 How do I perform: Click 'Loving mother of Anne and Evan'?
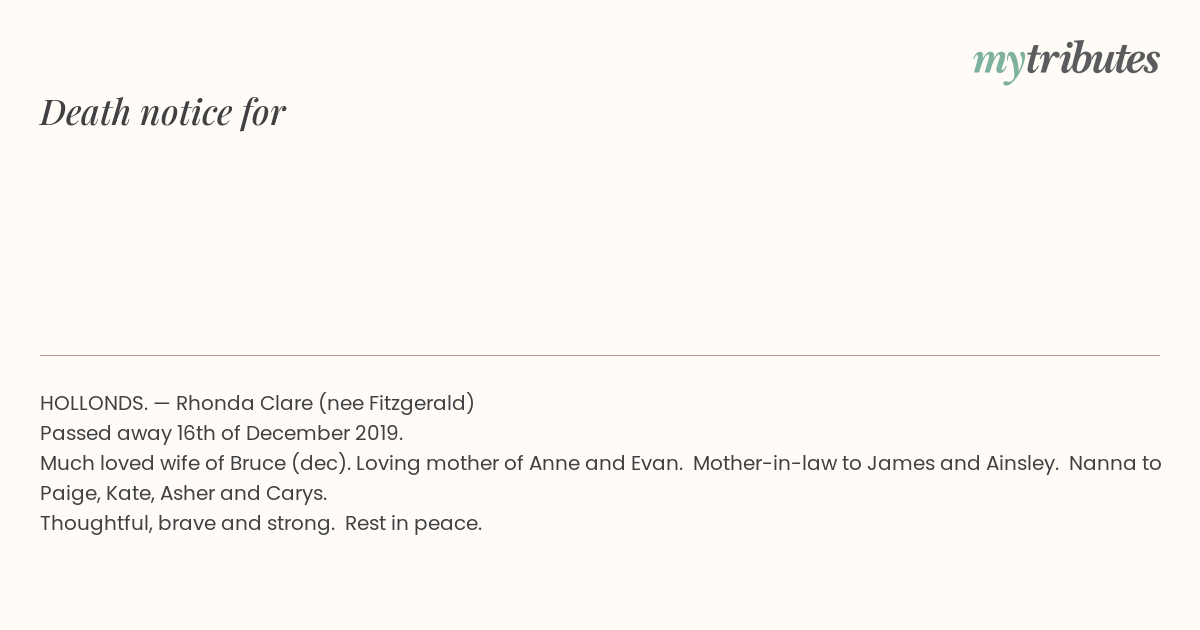pyautogui.click(x=519, y=464)
